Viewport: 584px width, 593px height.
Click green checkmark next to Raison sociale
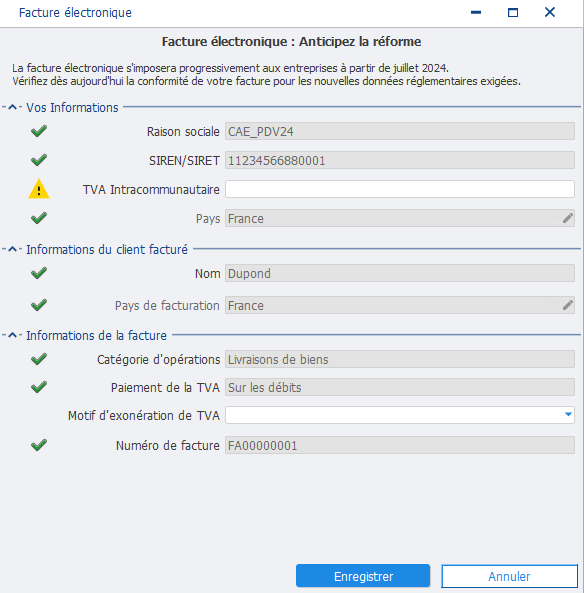pyautogui.click(x=39, y=131)
